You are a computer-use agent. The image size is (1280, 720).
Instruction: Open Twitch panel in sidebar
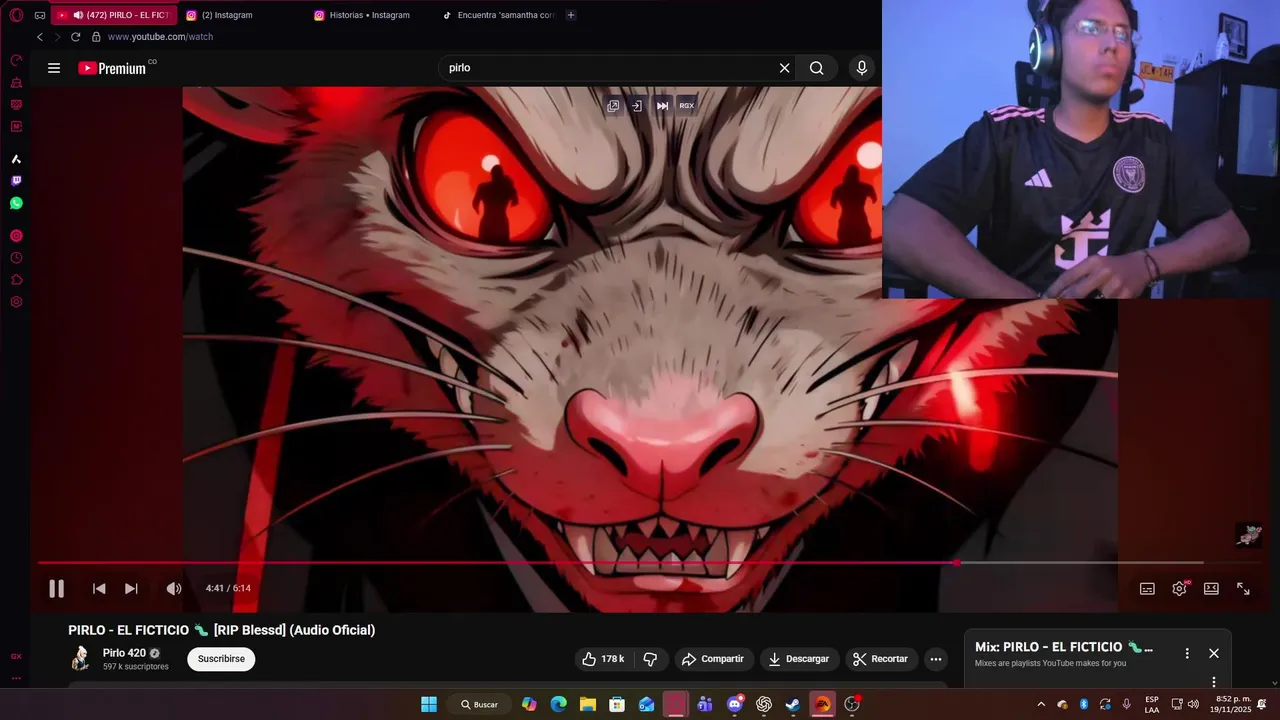point(16,181)
